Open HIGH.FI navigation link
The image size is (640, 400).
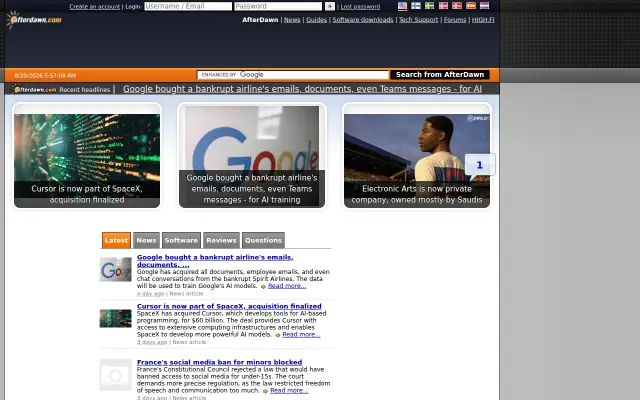tap(483, 20)
